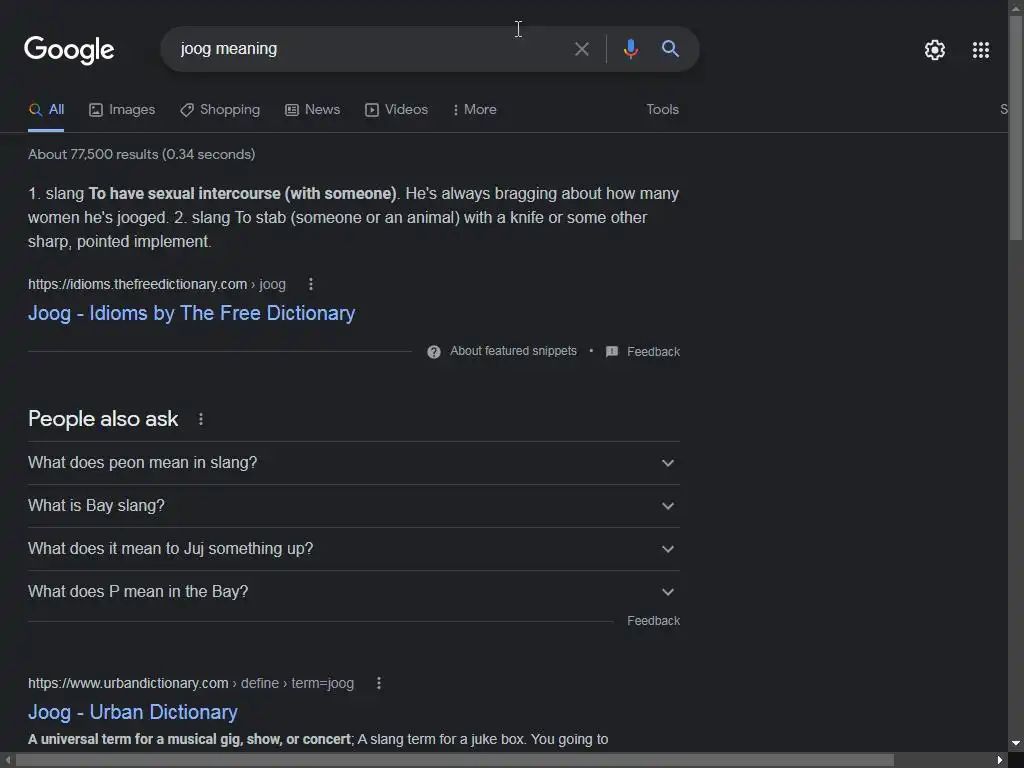Submit search with the magnifying glass icon
Screen dimensions: 1024x768
pyautogui.click(x=670, y=49)
